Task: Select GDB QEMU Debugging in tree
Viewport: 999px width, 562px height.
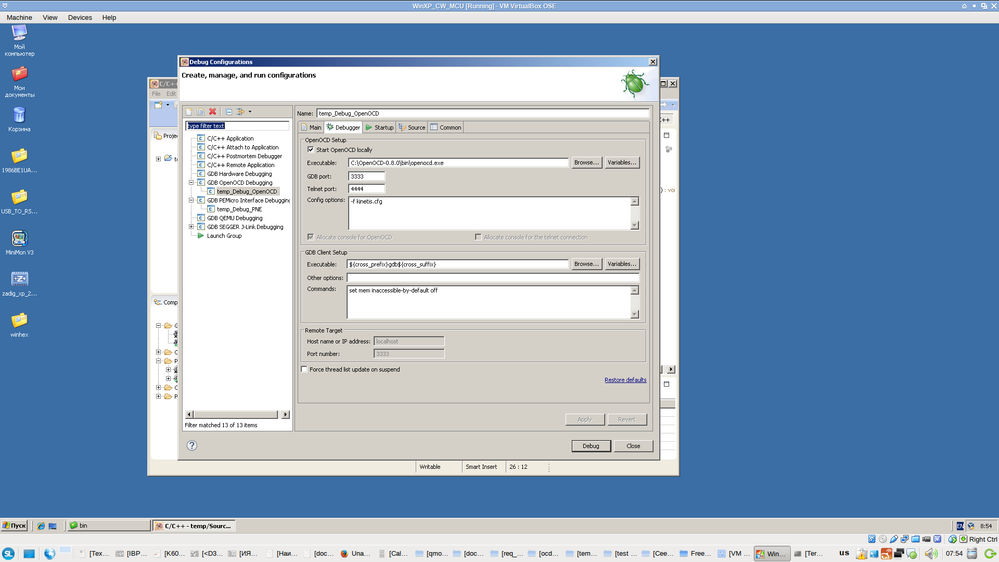Action: pos(234,218)
